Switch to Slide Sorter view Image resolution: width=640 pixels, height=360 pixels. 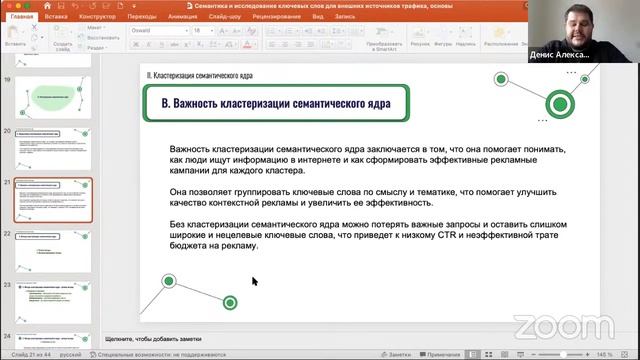click(488, 354)
